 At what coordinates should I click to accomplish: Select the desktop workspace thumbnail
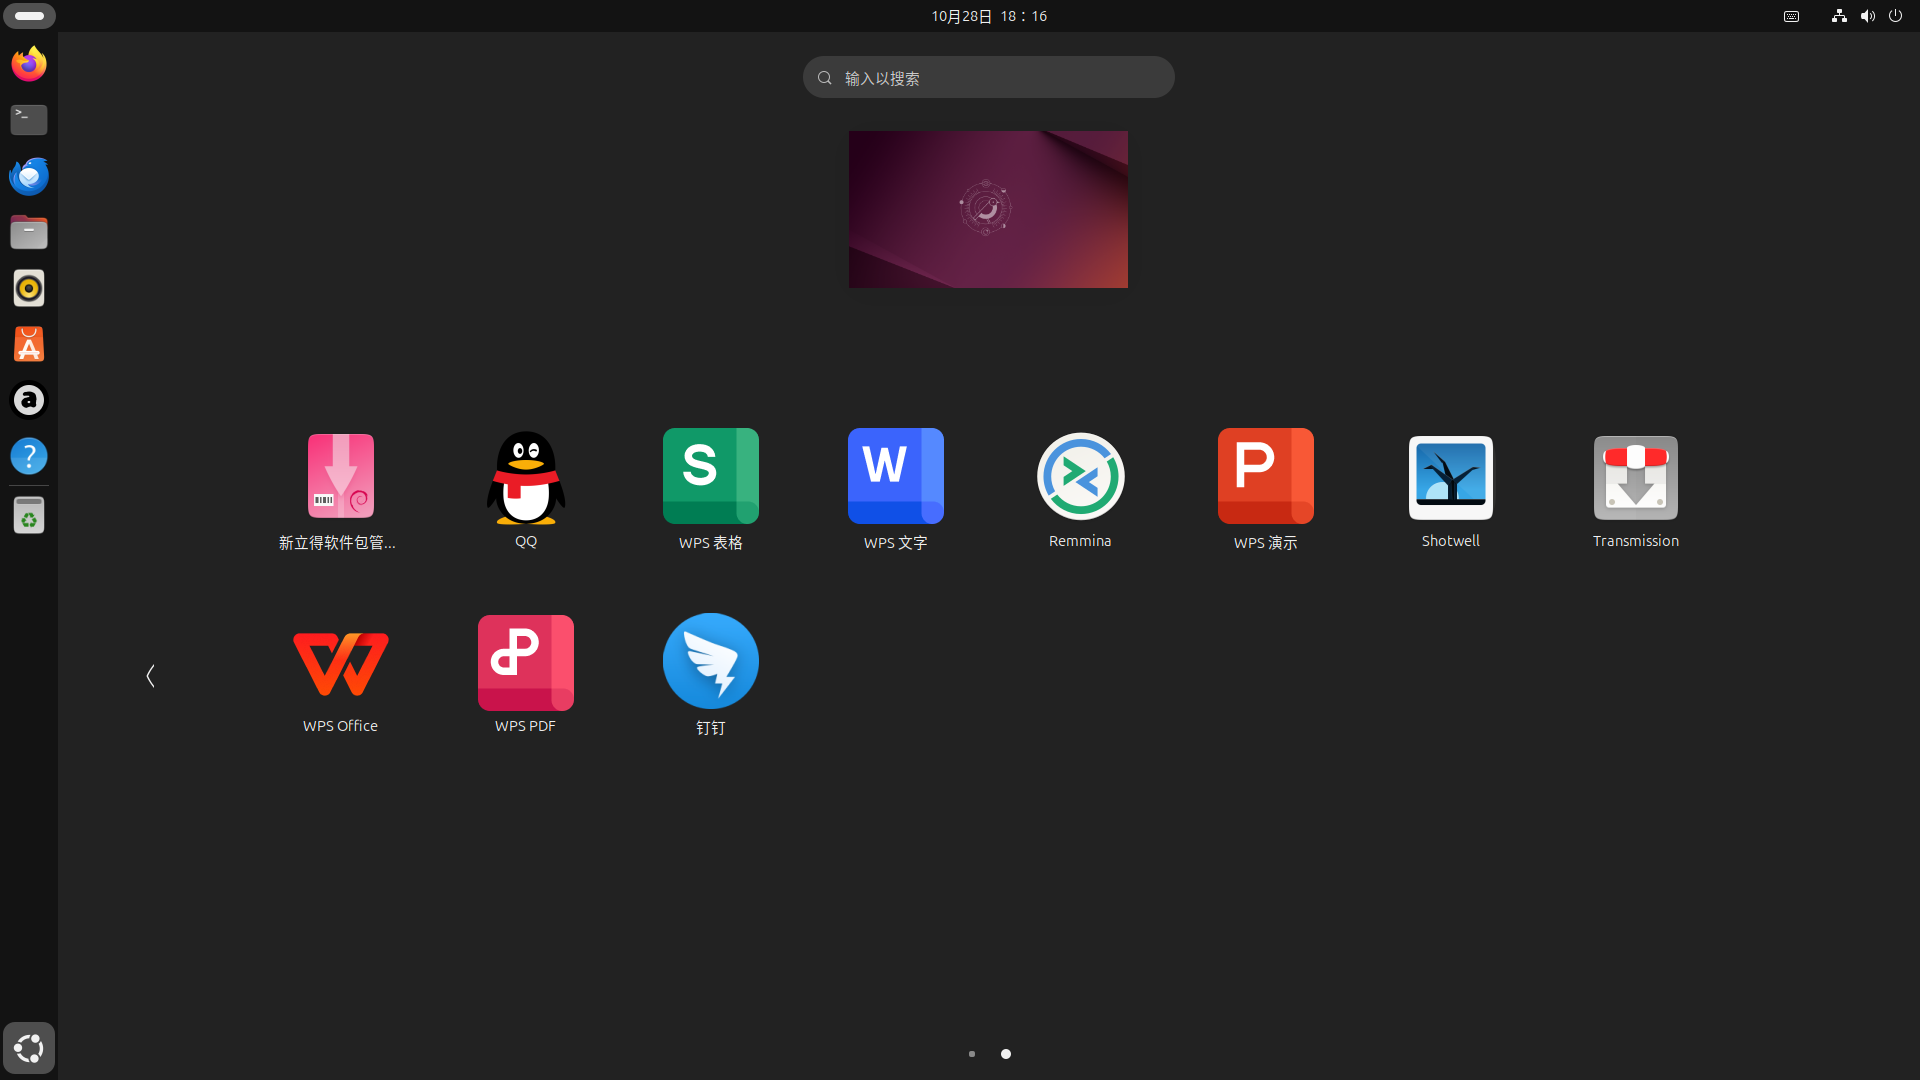click(988, 209)
